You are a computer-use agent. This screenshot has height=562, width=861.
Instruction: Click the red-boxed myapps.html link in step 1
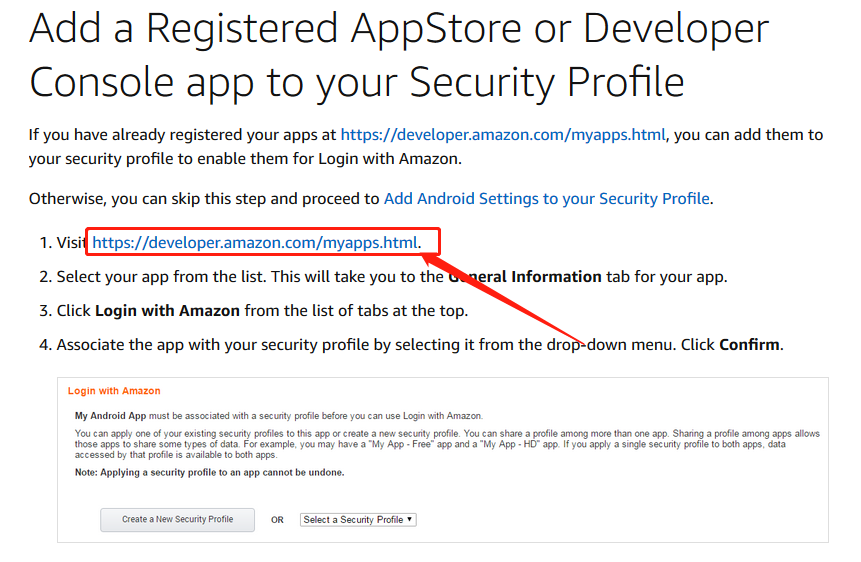255,242
